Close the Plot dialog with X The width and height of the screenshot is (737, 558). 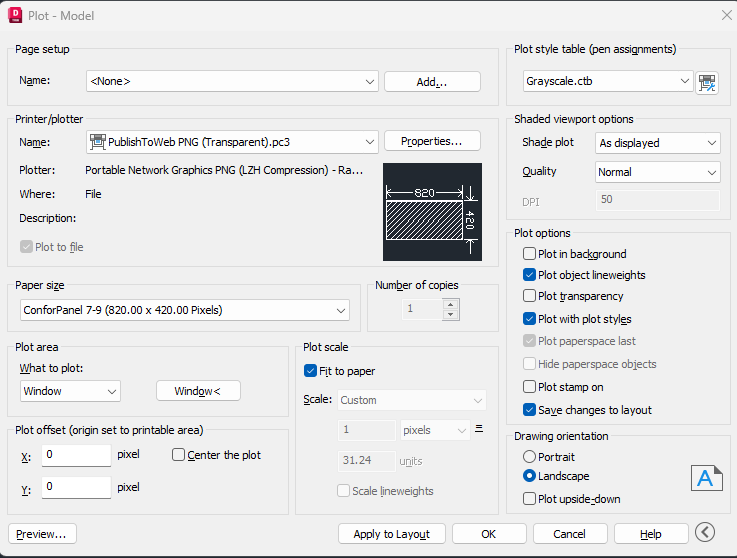click(726, 15)
